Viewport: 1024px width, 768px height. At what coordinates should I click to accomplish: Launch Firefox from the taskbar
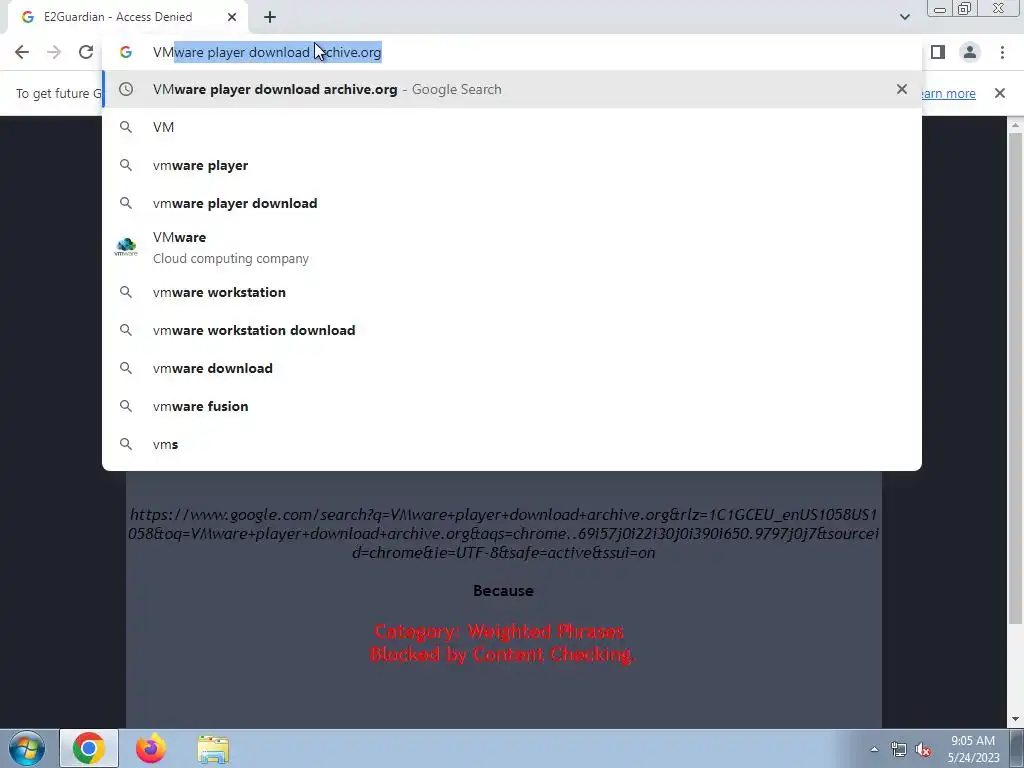click(x=151, y=748)
